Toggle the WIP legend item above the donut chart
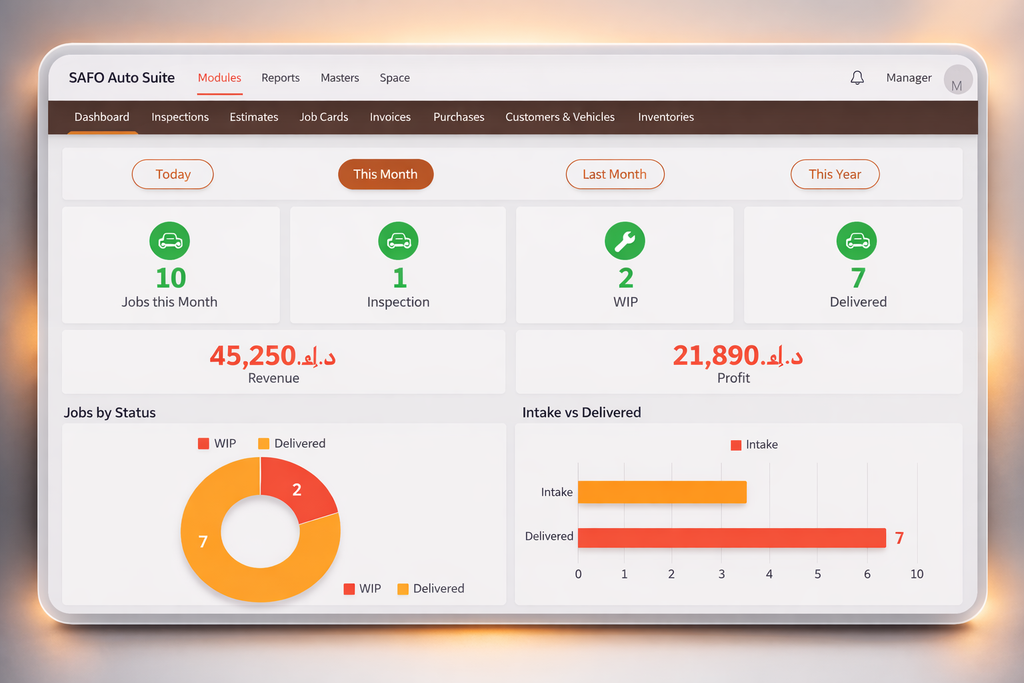Image resolution: width=1024 pixels, height=683 pixels. [x=216, y=443]
